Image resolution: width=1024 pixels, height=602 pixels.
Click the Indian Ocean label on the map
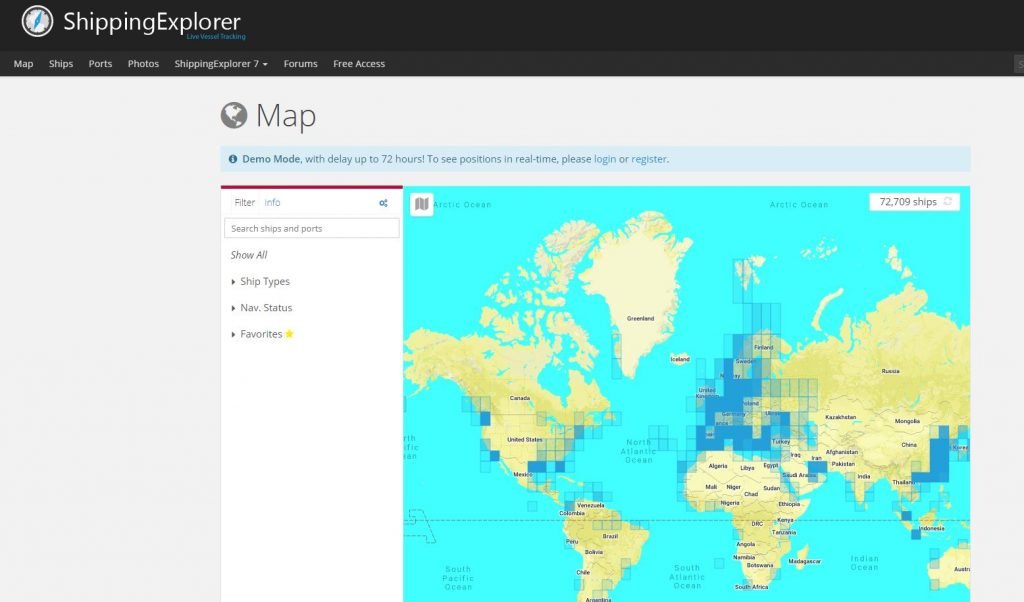click(x=865, y=563)
